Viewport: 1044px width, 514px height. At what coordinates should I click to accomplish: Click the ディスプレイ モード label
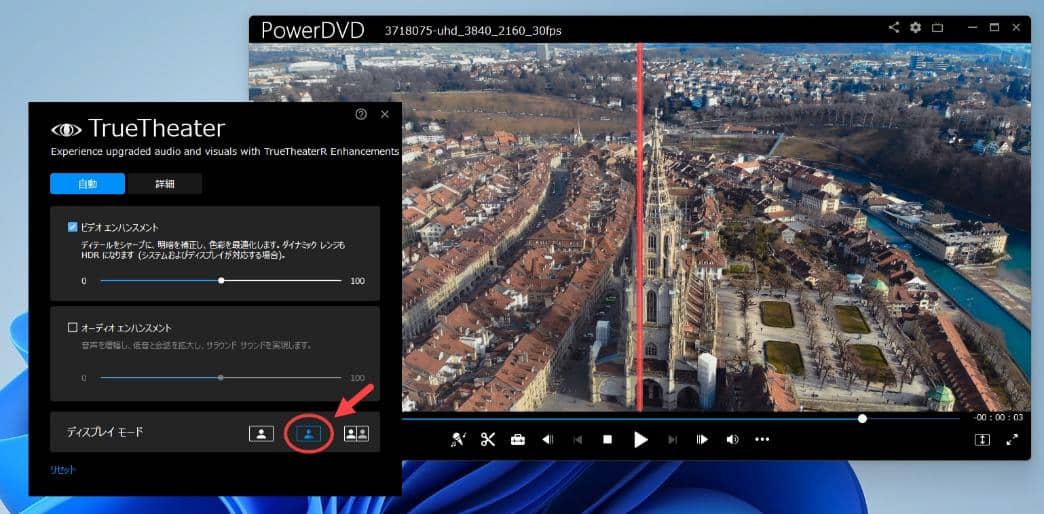tap(105, 432)
